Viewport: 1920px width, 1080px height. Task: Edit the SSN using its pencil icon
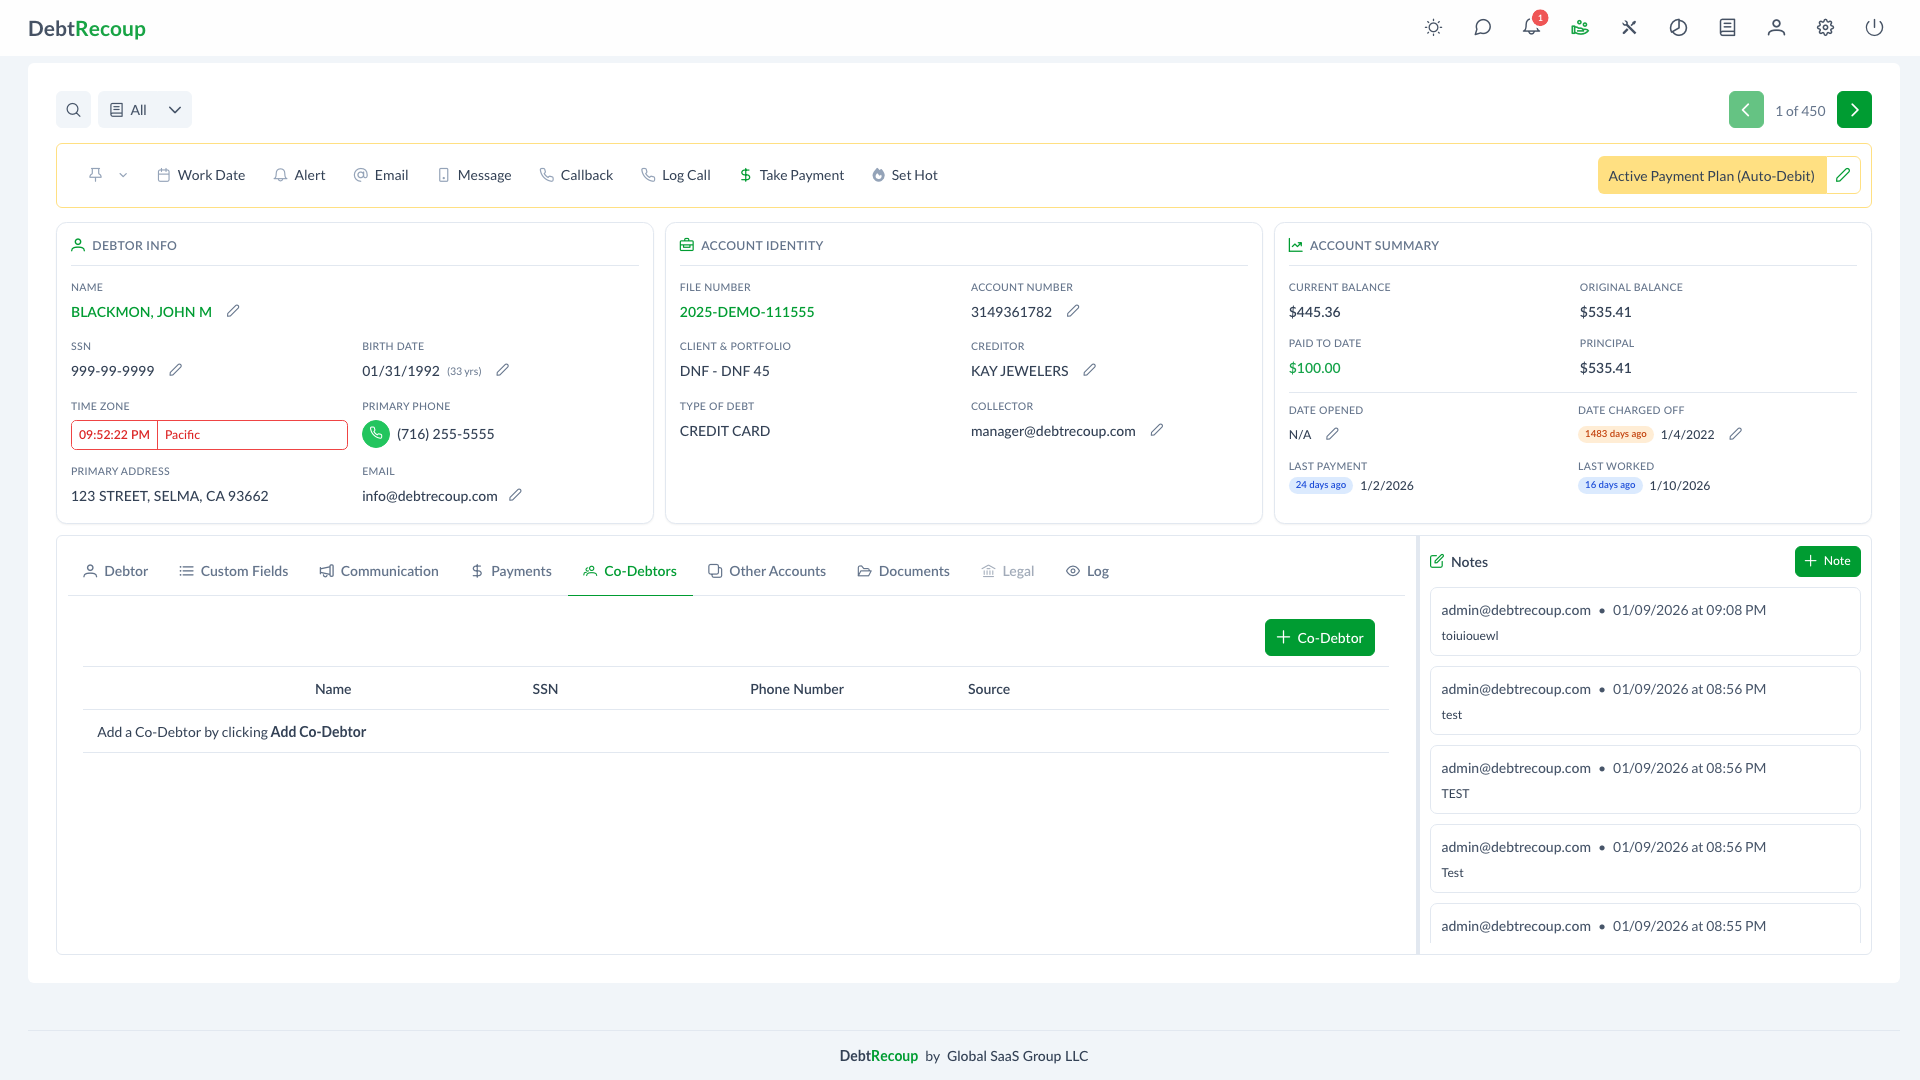click(176, 370)
